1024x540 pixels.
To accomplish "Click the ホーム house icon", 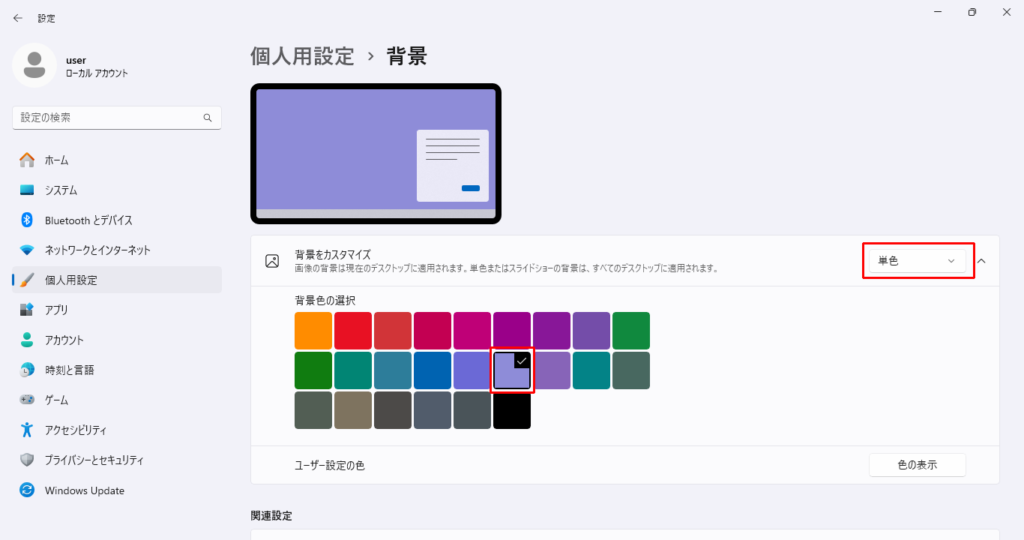I will (x=27, y=160).
